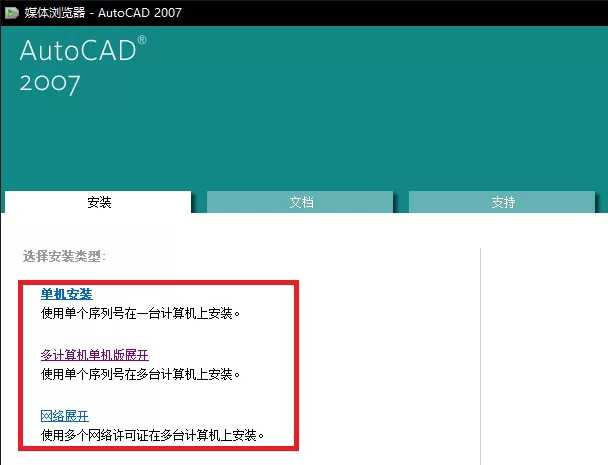Image resolution: width=608 pixels, height=465 pixels.
Task: Click text 使用多个网络许可证在多台计算机上安装。
Action: click(x=152, y=435)
